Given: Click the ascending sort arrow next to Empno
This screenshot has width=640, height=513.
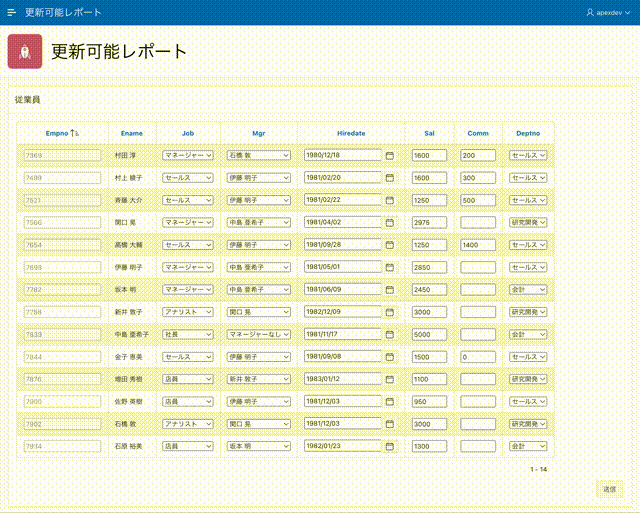Looking at the screenshot, I should (74, 133).
